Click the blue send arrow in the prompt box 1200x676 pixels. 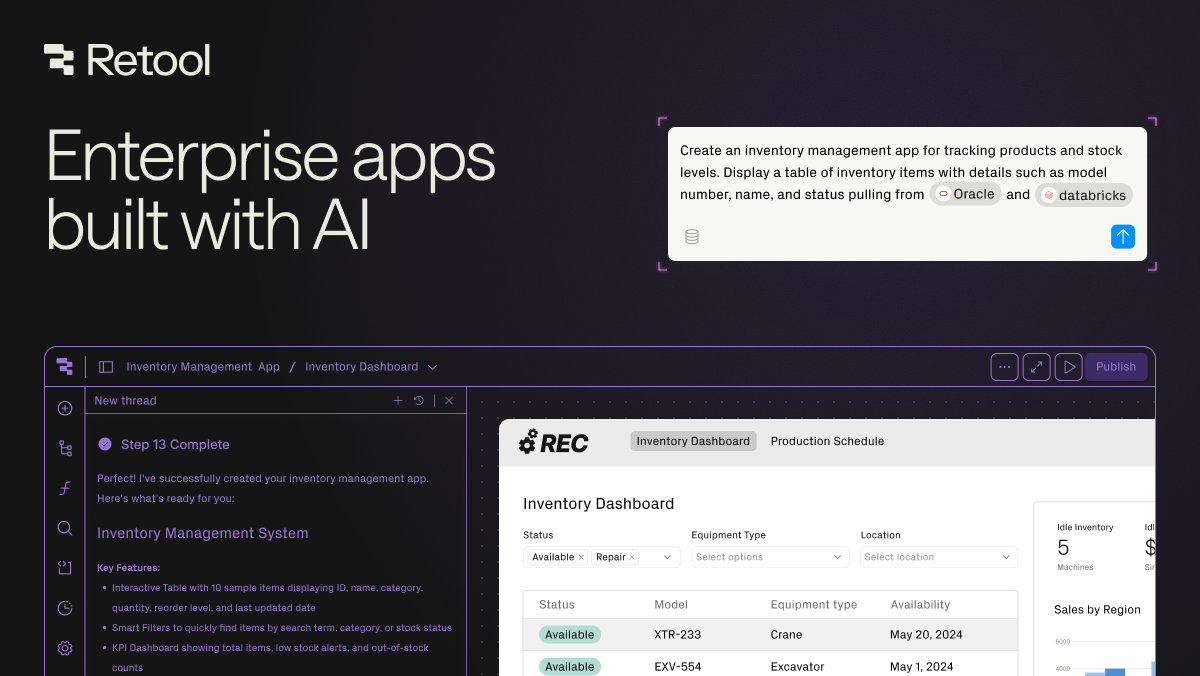[1123, 237]
